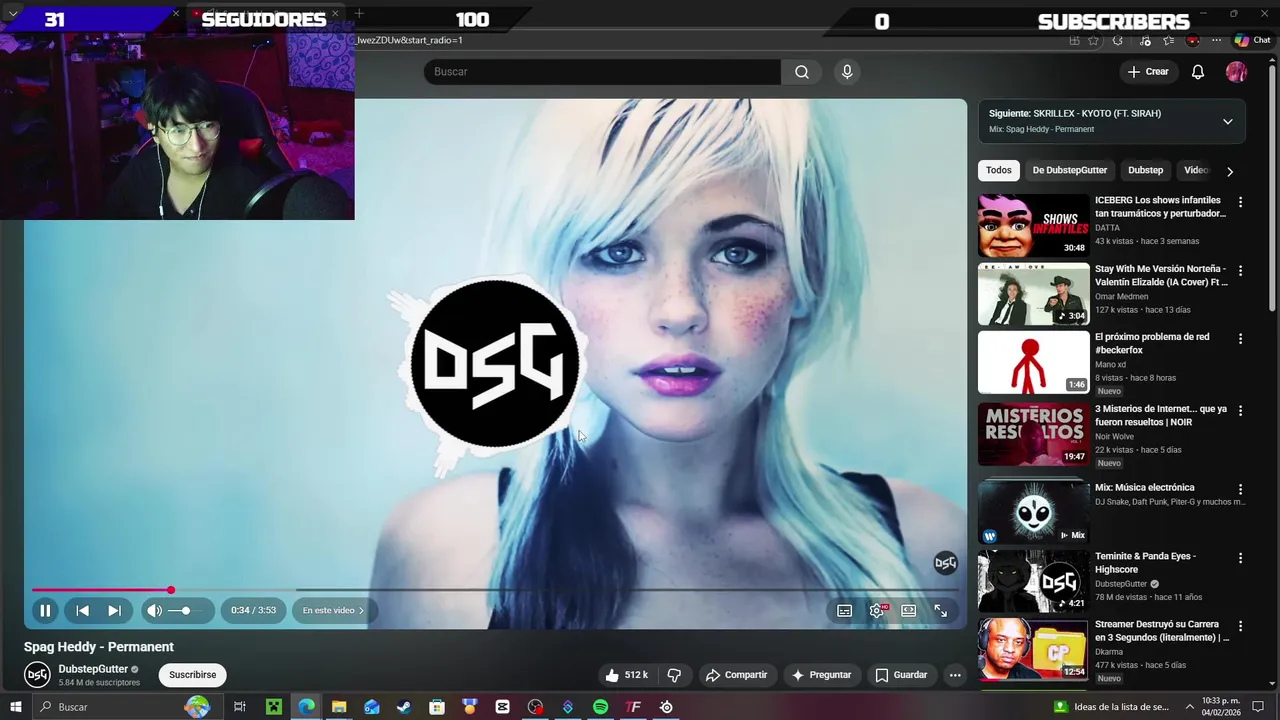Open the Compartir share button
1280x720 pixels.
(x=737, y=675)
